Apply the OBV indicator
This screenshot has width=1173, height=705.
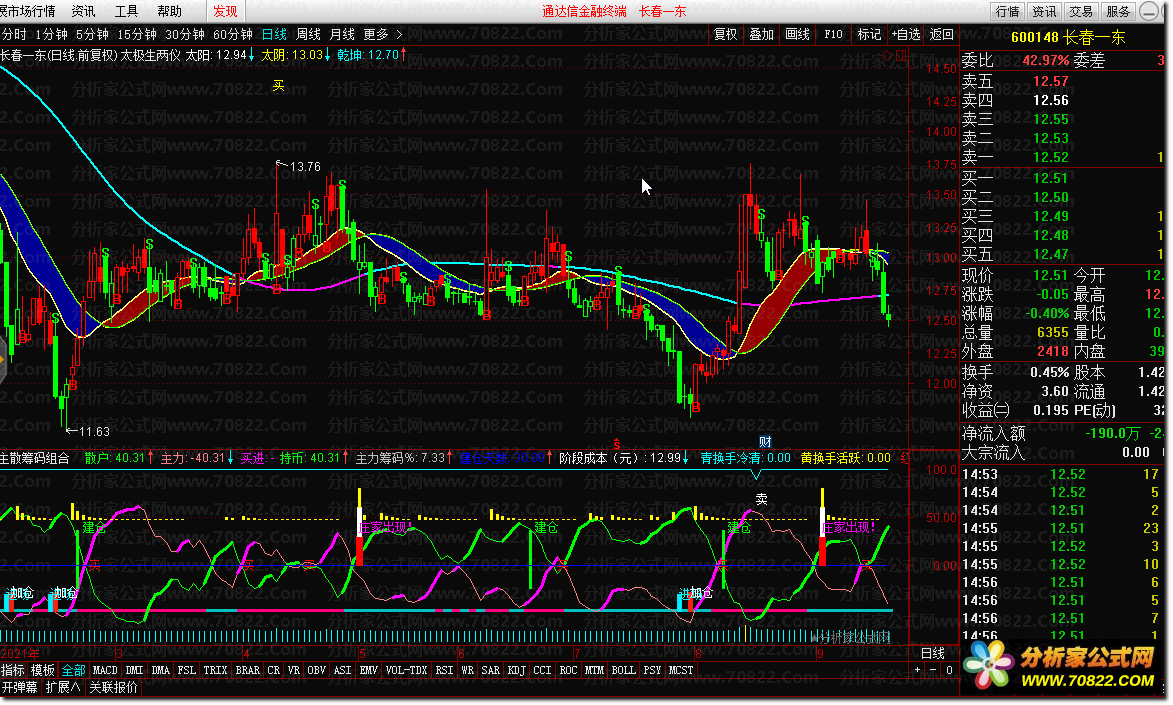click(316, 671)
